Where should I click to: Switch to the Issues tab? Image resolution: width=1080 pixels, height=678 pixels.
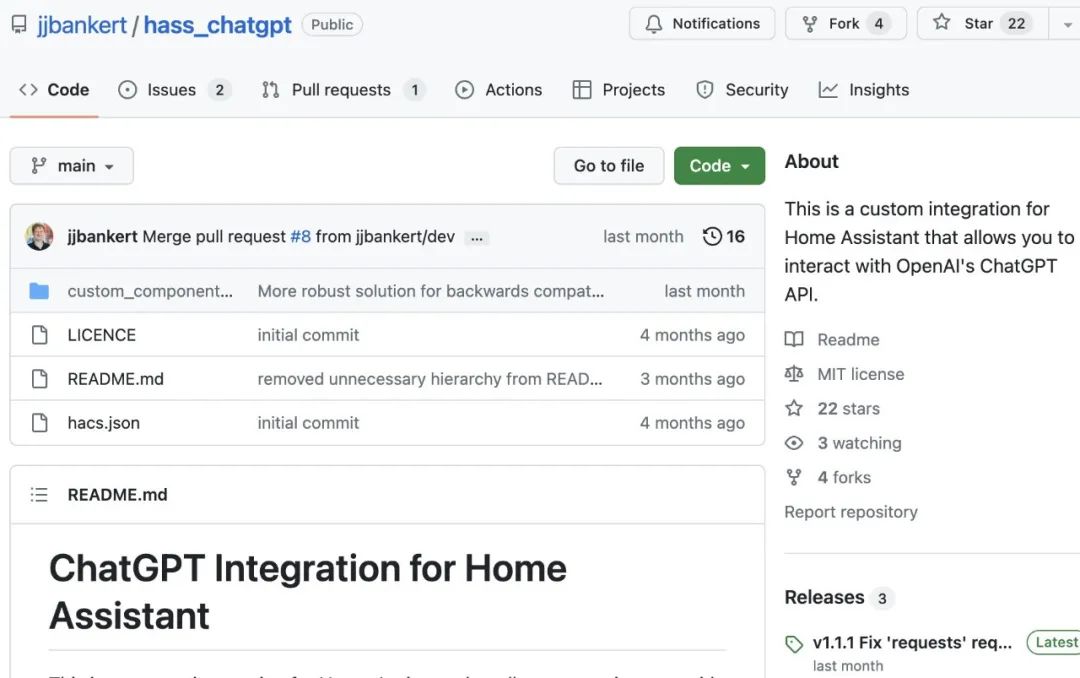[174, 90]
